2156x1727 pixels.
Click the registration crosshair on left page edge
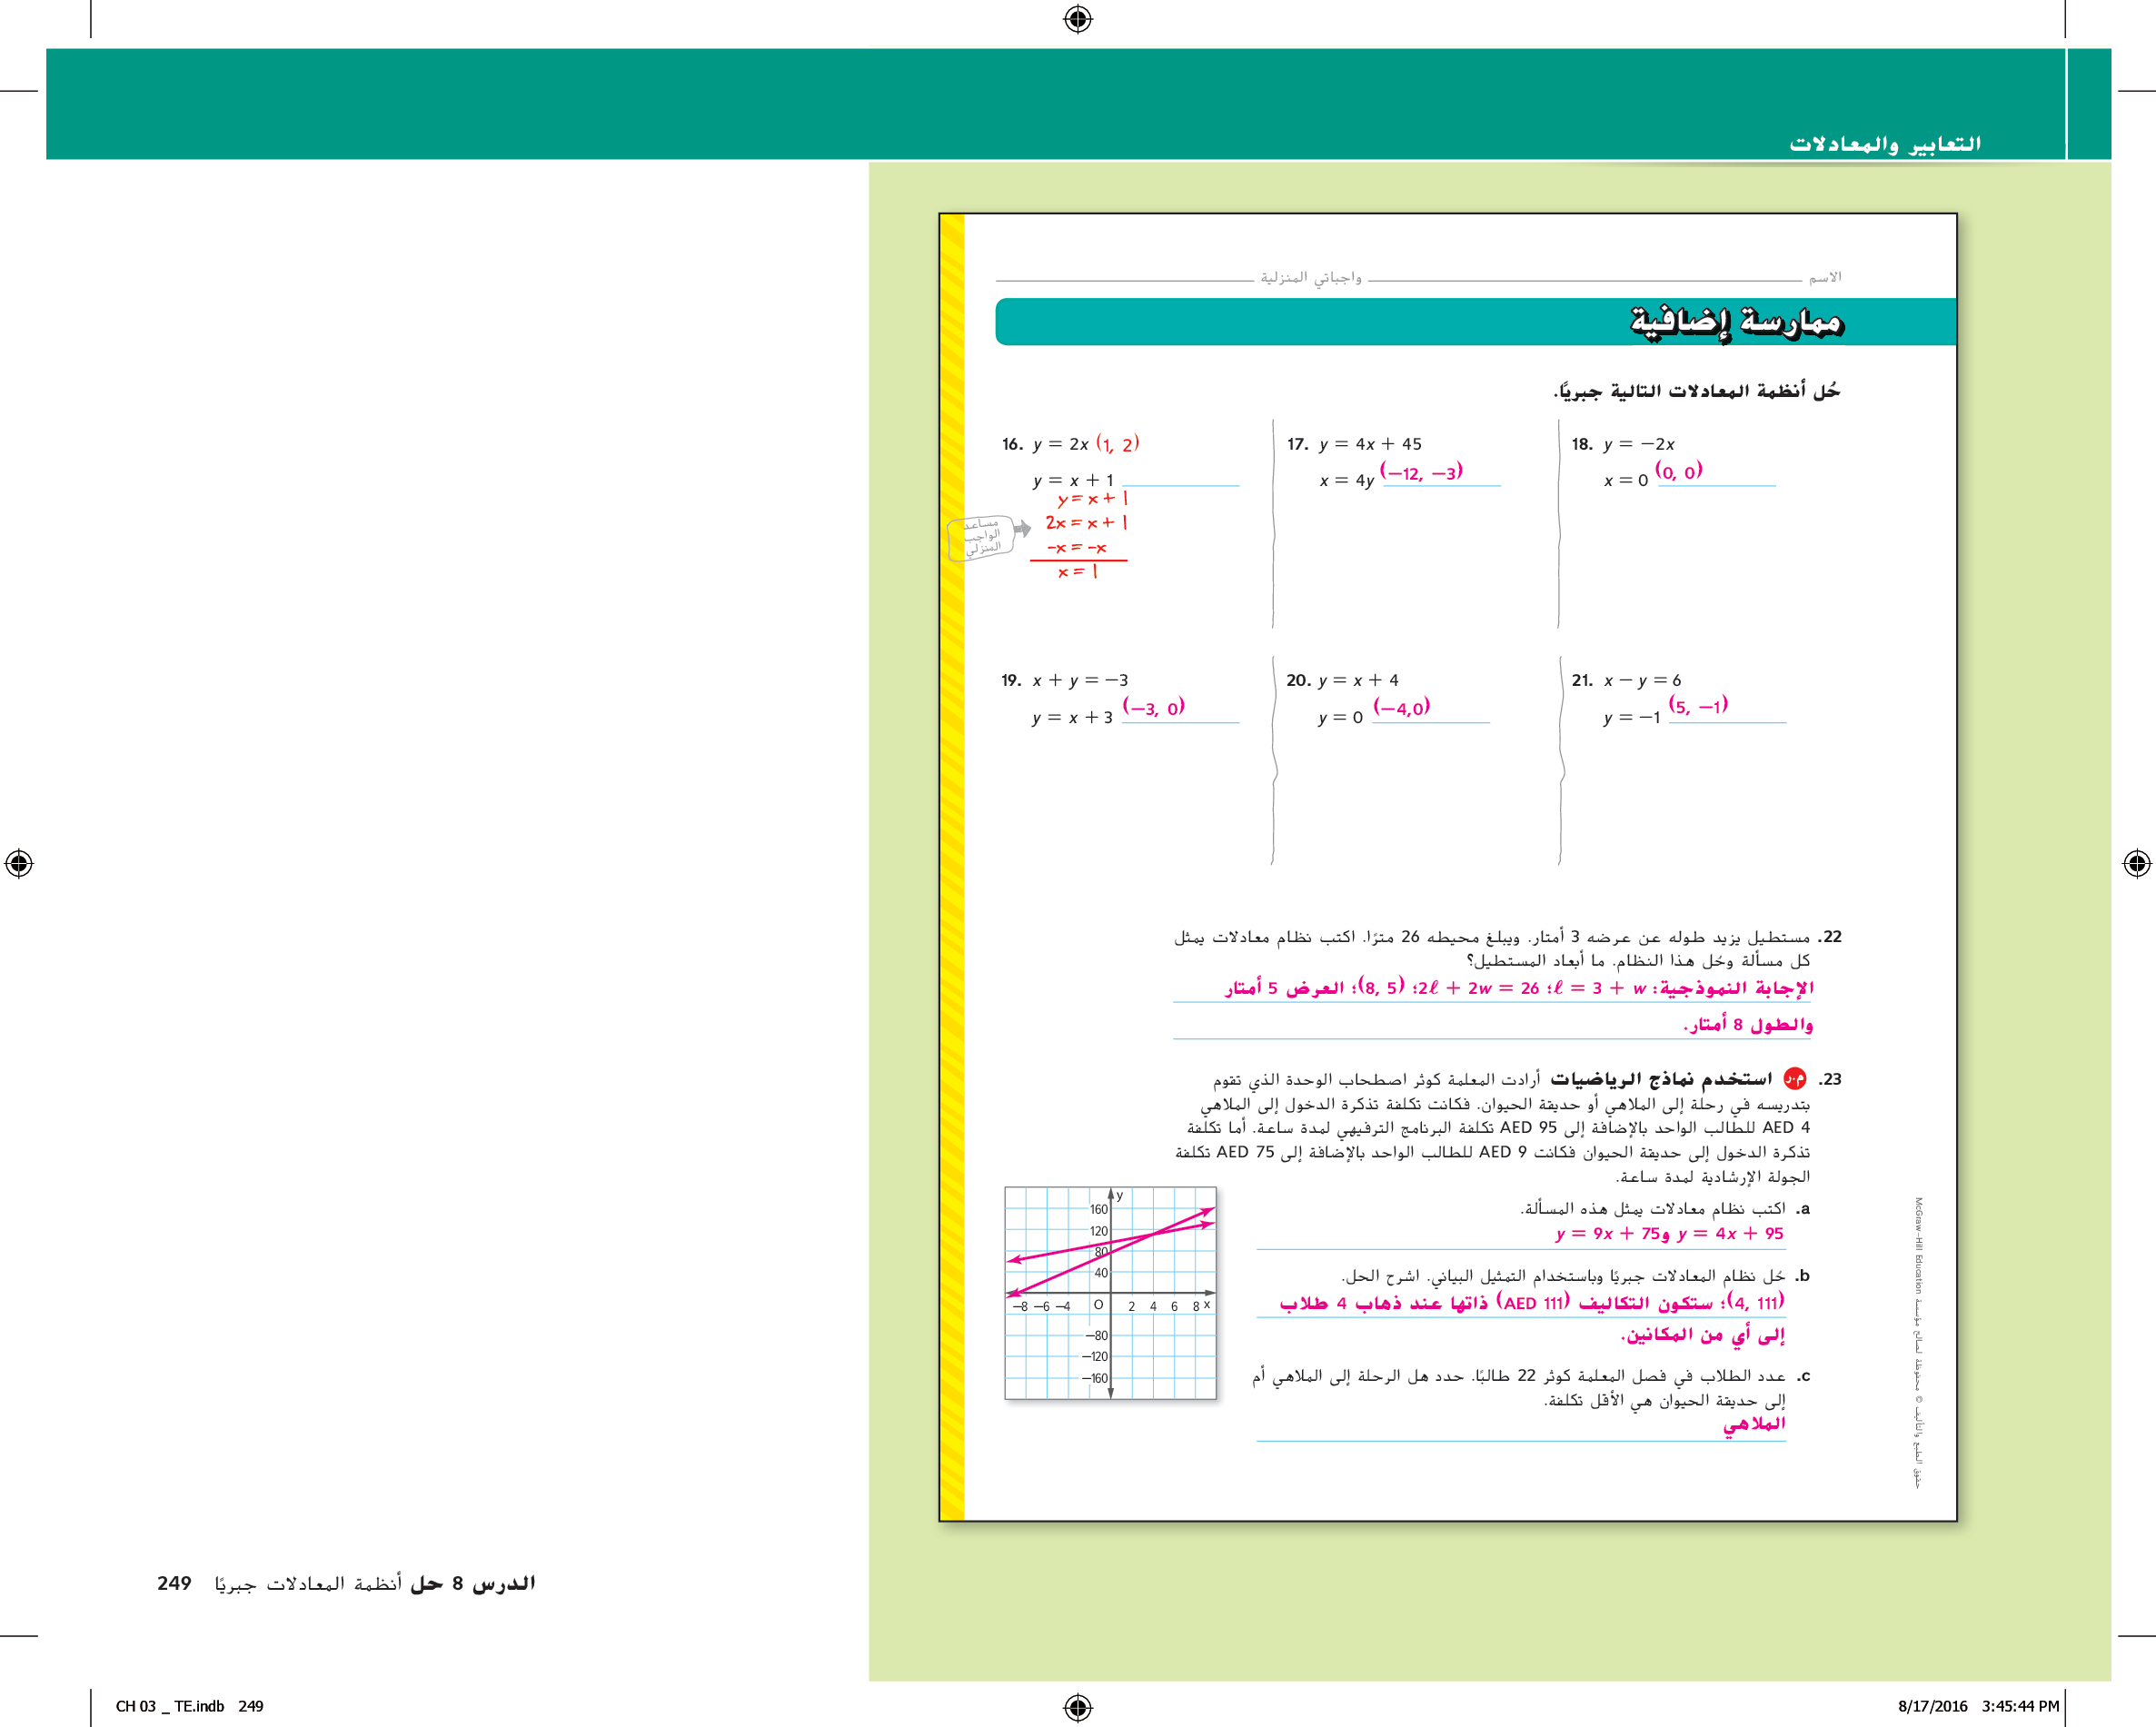(19, 863)
